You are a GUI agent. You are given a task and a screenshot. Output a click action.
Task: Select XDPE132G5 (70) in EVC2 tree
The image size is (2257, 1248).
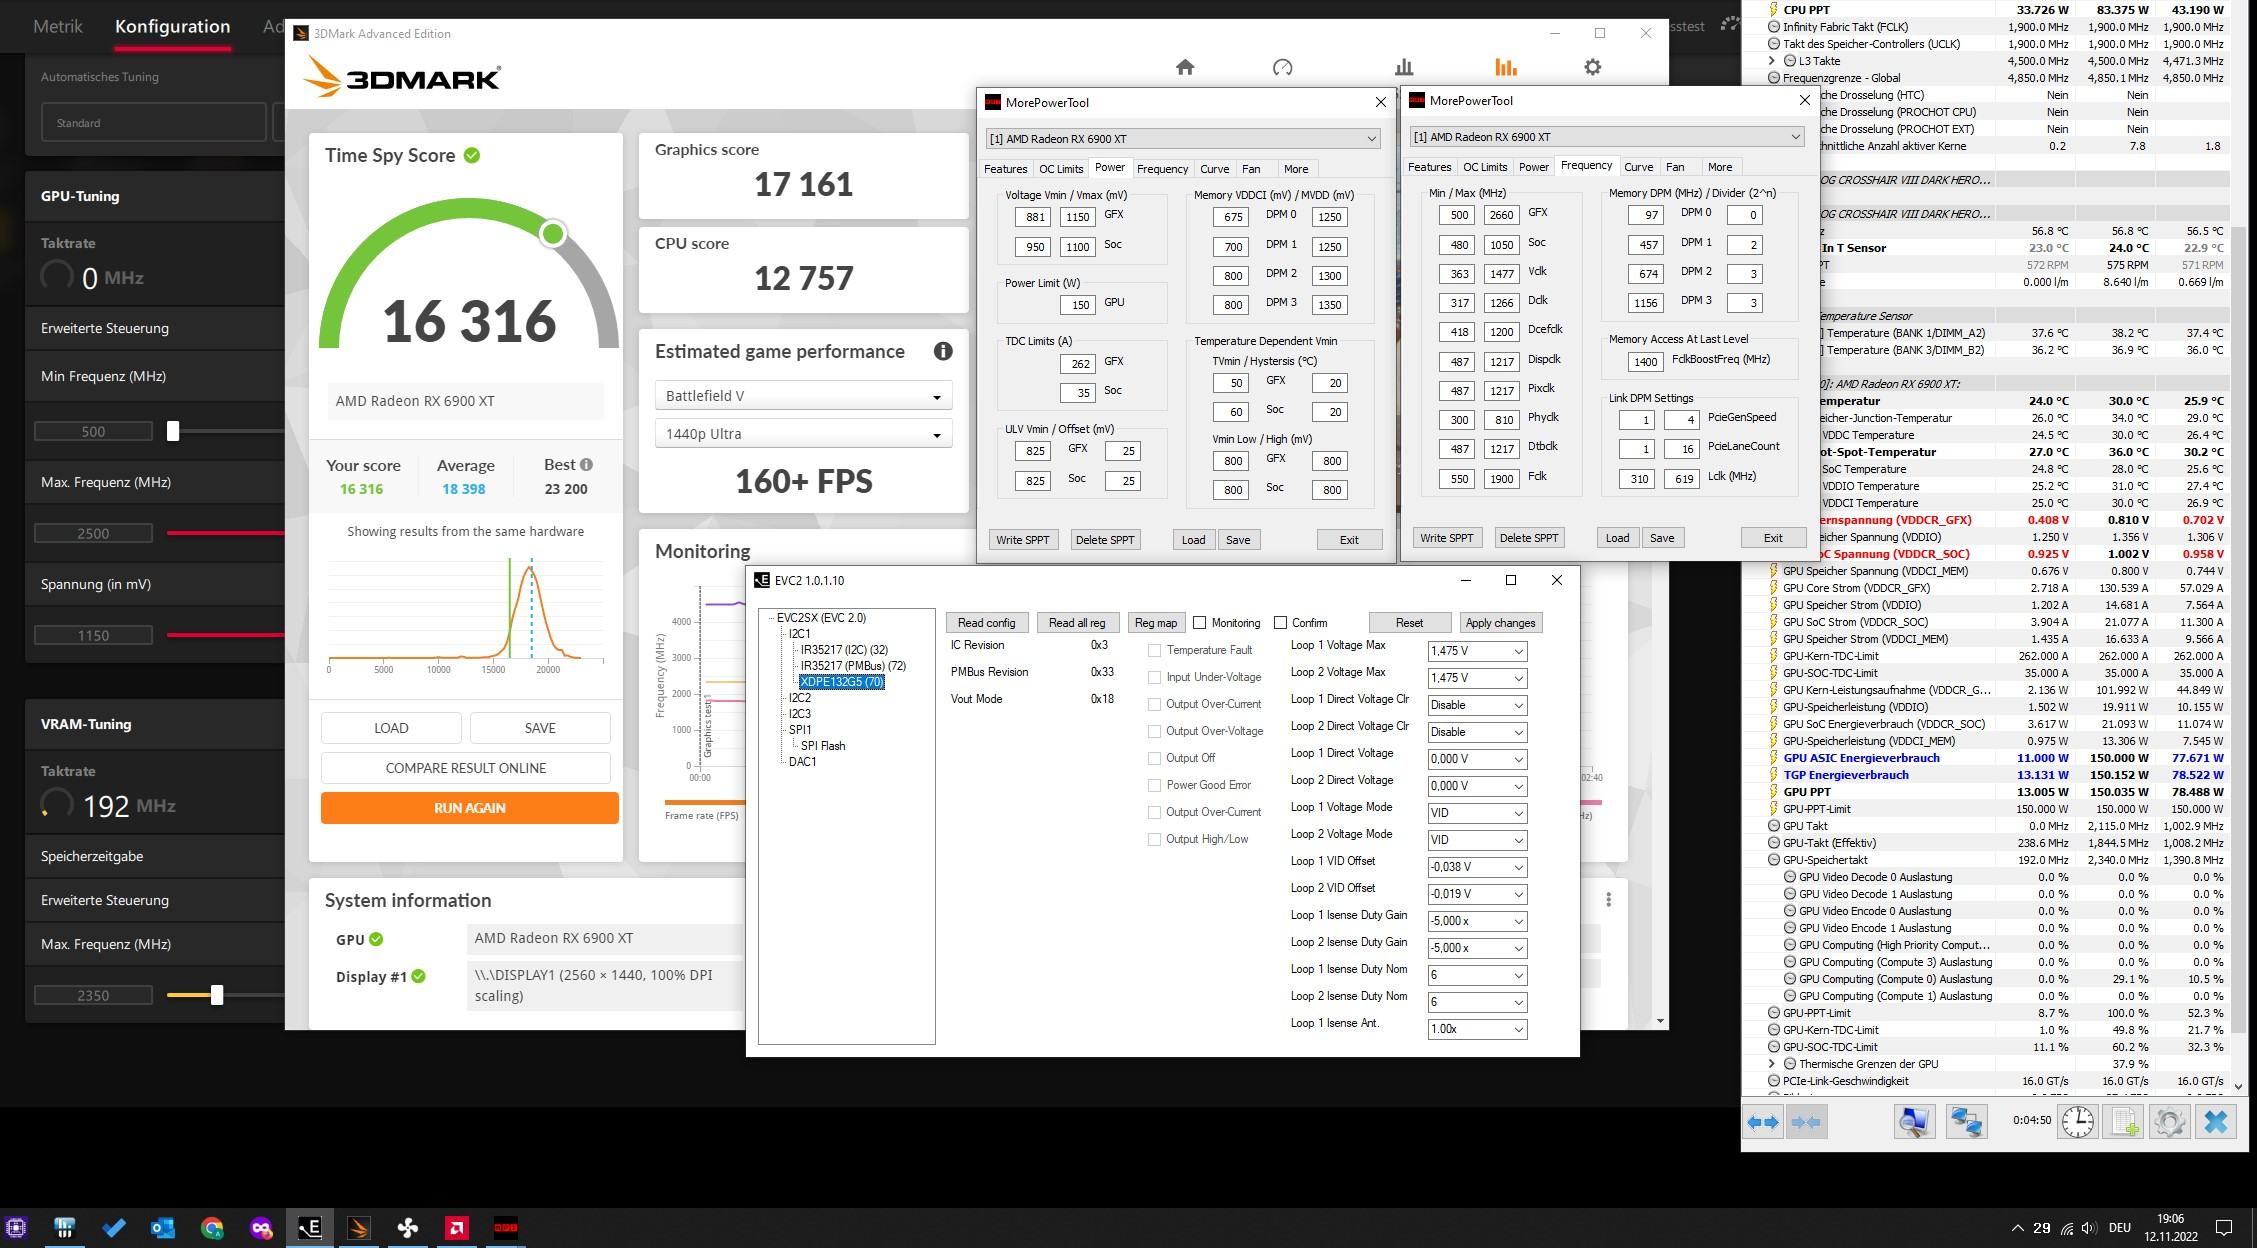(841, 682)
